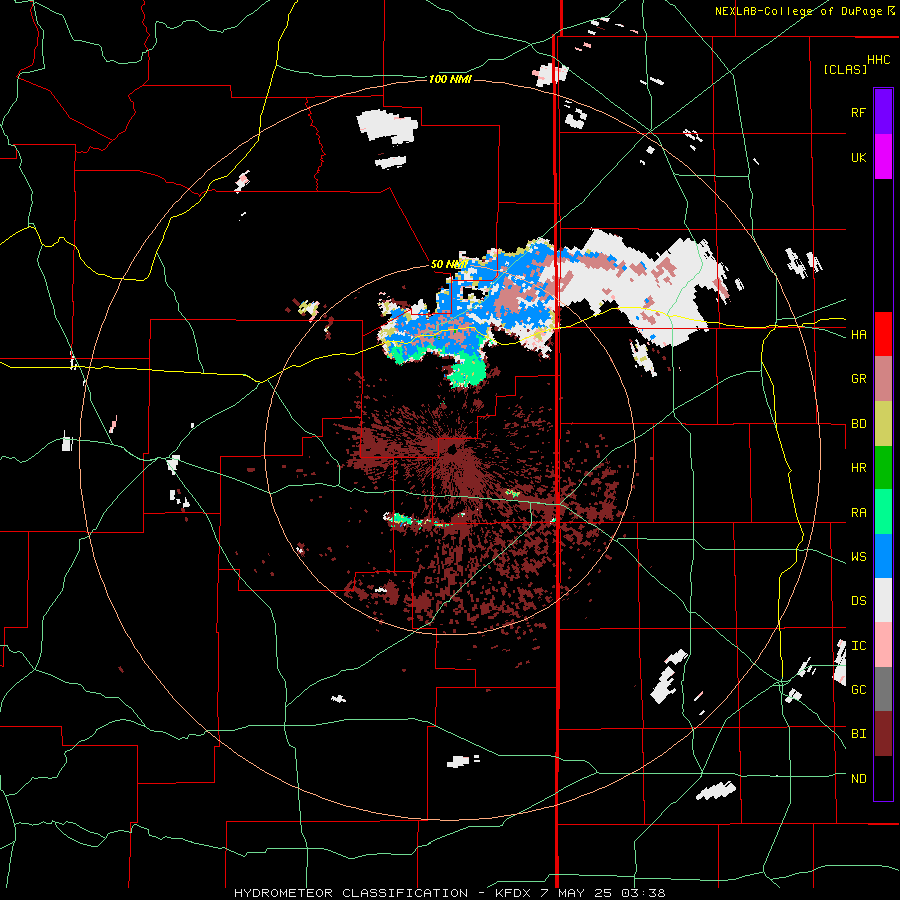Click the light green RA rain swatch

(x=883, y=512)
